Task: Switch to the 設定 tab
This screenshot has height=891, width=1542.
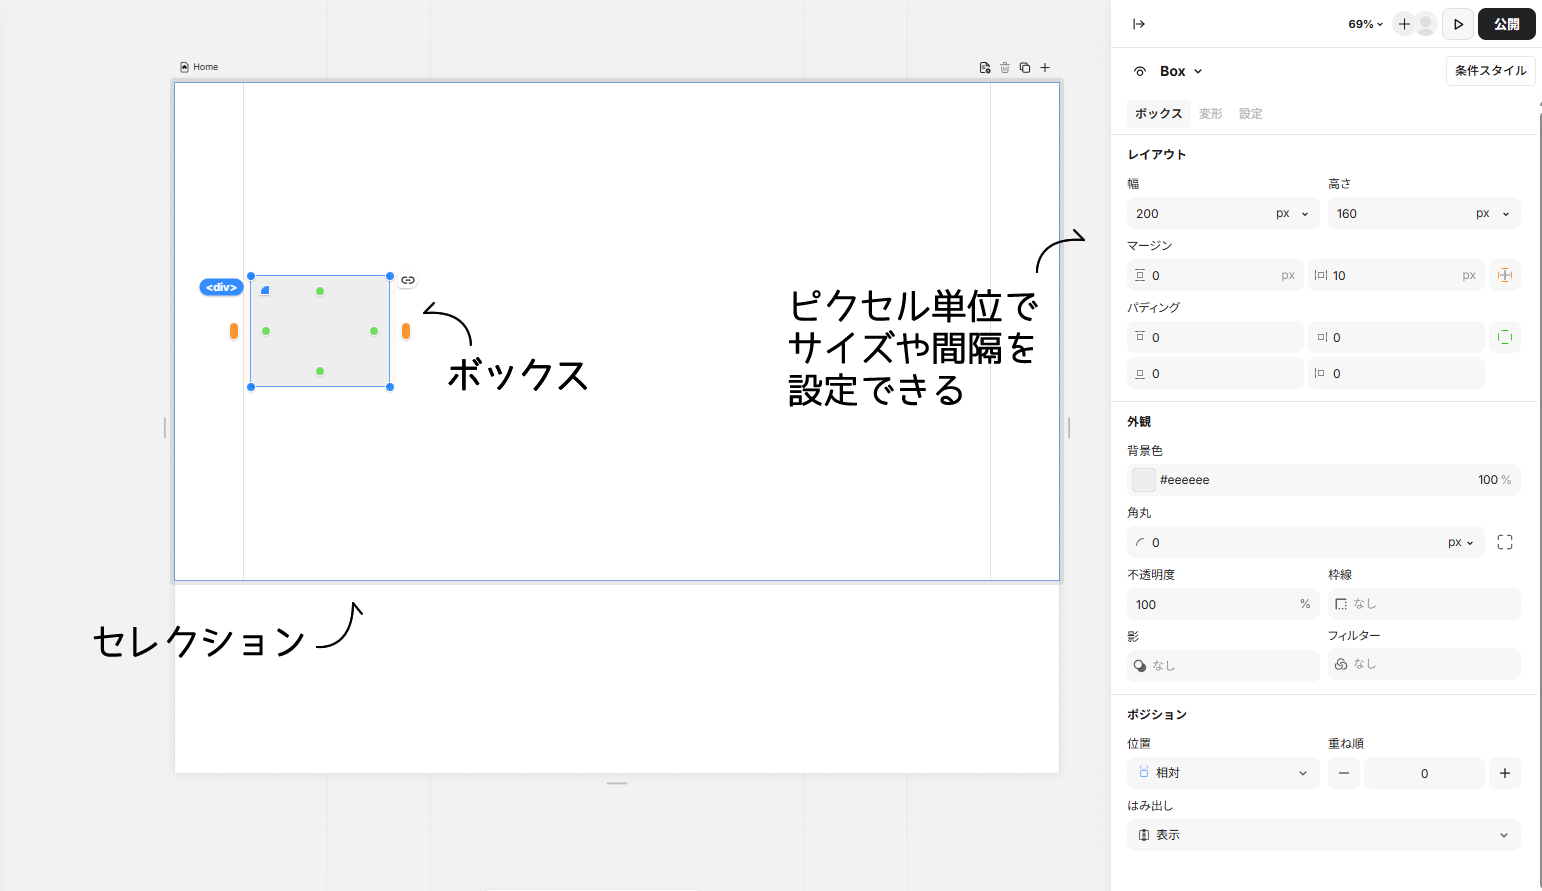Action: pos(1250,113)
